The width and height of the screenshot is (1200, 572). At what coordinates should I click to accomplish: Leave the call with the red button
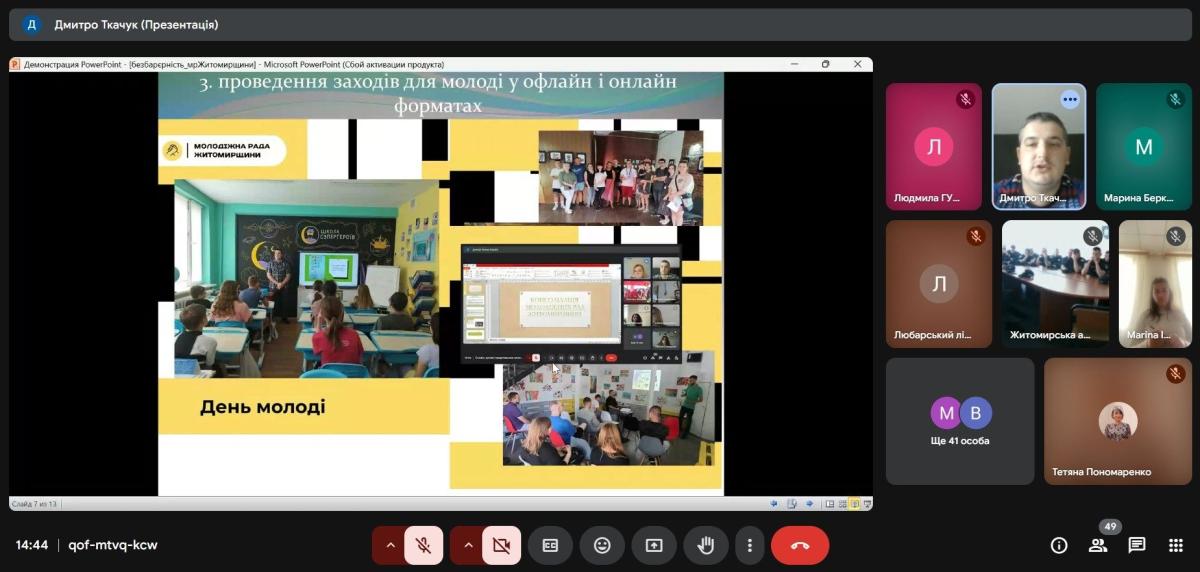point(800,545)
